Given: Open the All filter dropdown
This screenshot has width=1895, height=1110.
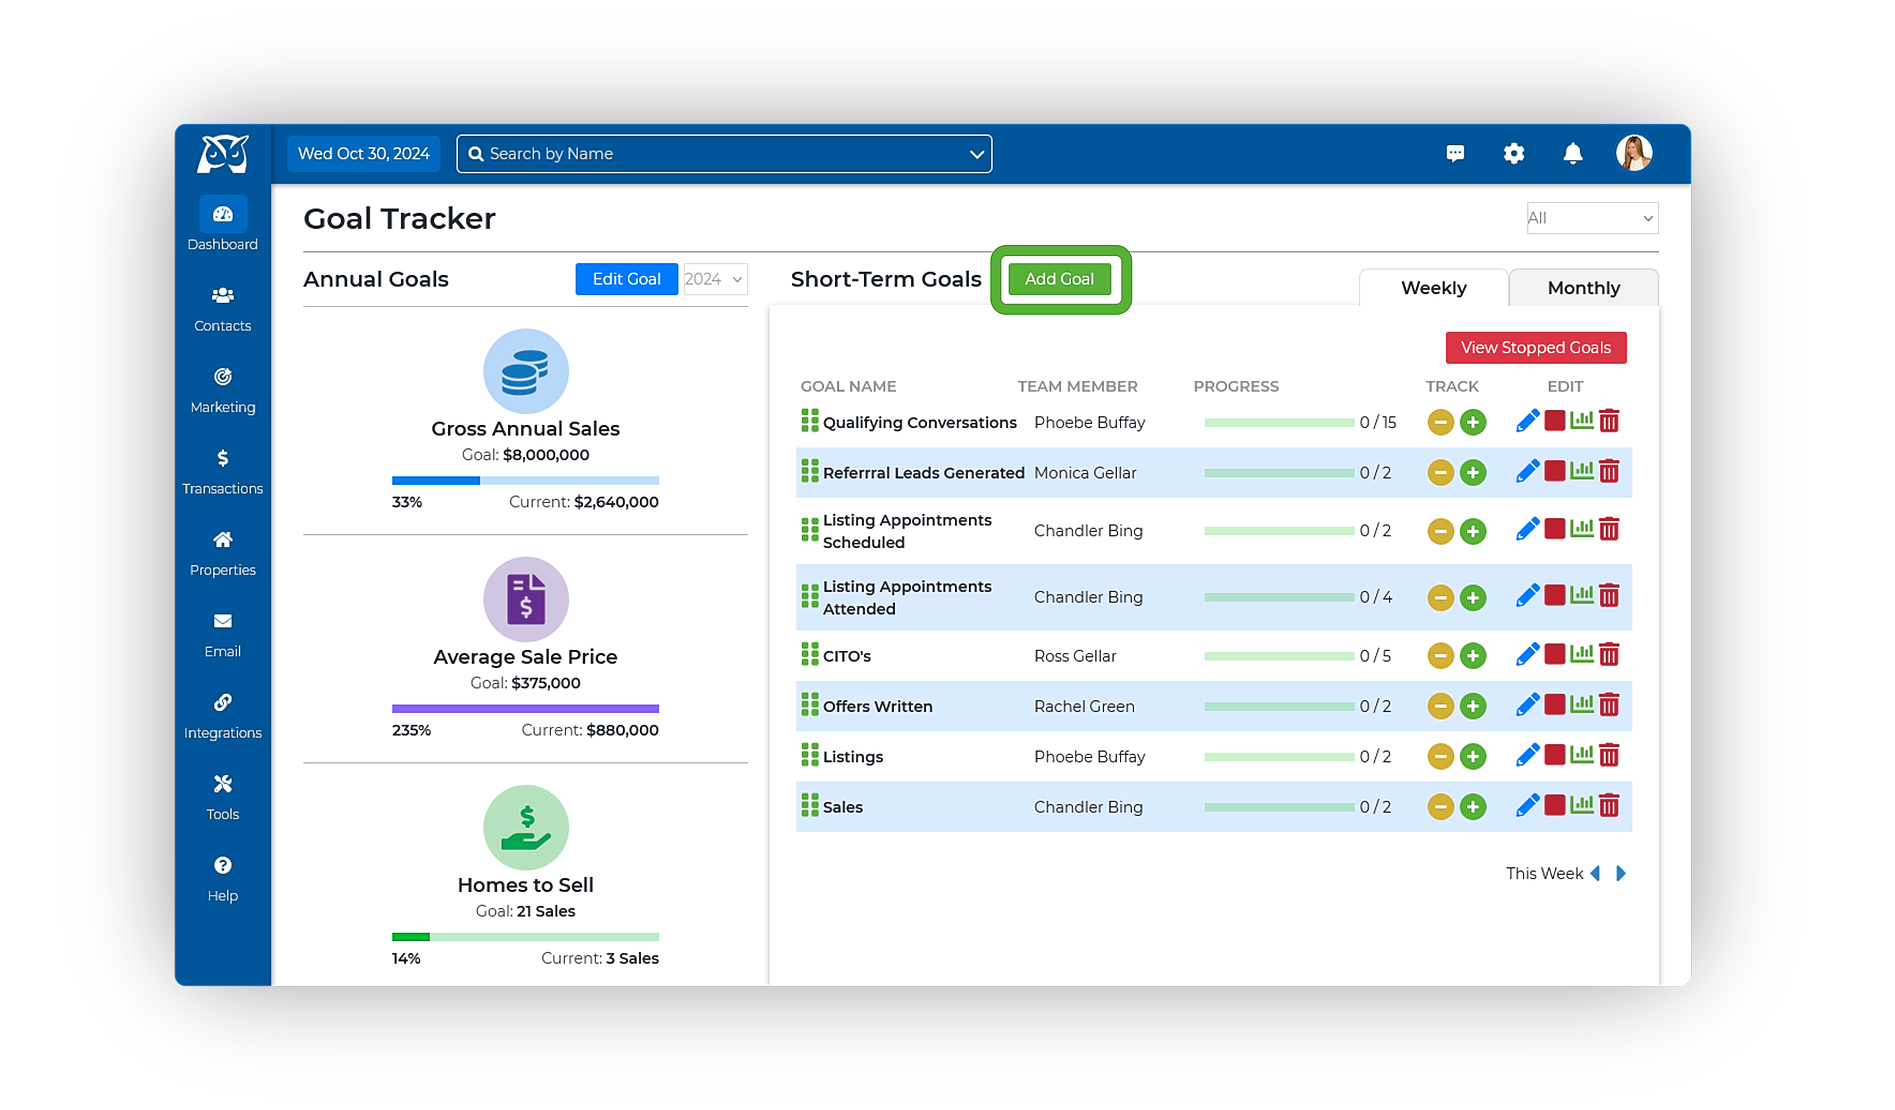Looking at the screenshot, I should tap(1591, 218).
